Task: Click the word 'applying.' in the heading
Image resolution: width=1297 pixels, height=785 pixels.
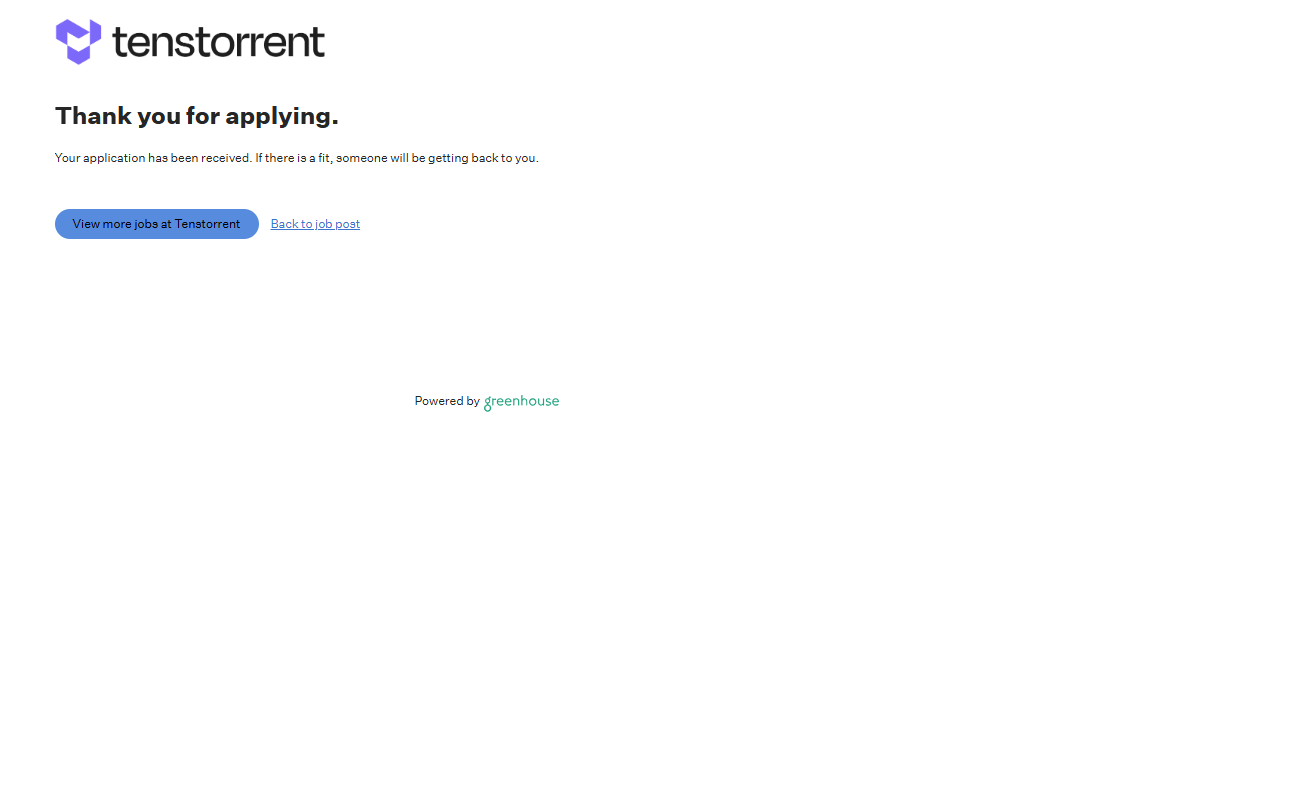Action: (282, 116)
